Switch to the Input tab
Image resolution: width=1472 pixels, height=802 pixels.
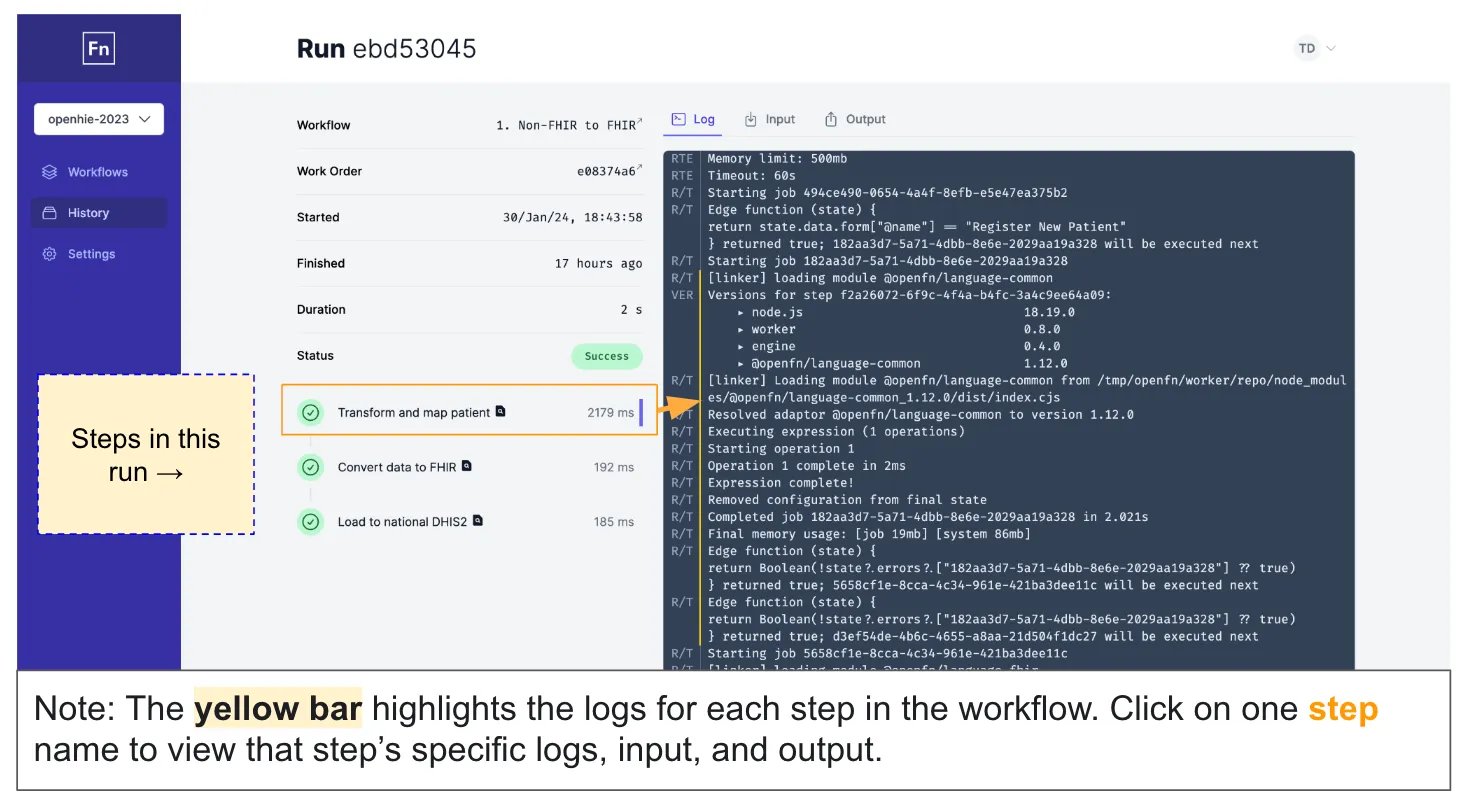pos(770,119)
